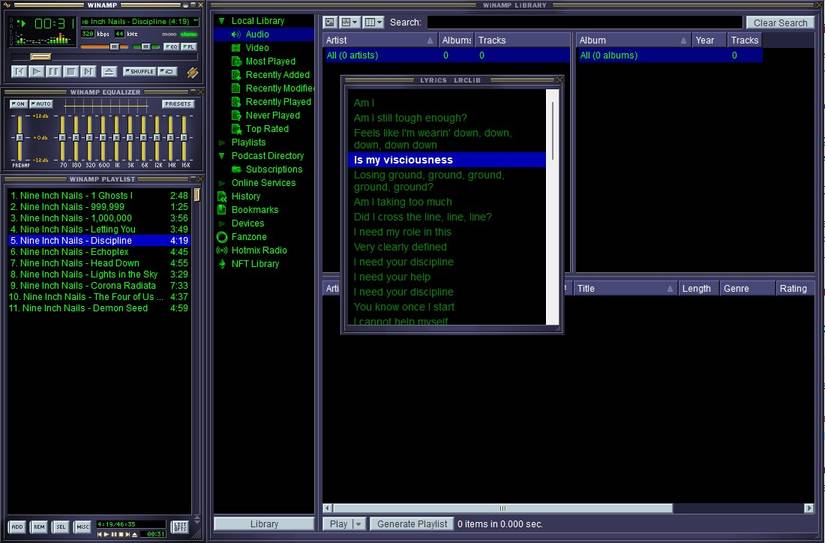Open Bookmarks in library tree
The image size is (825, 543).
click(255, 209)
